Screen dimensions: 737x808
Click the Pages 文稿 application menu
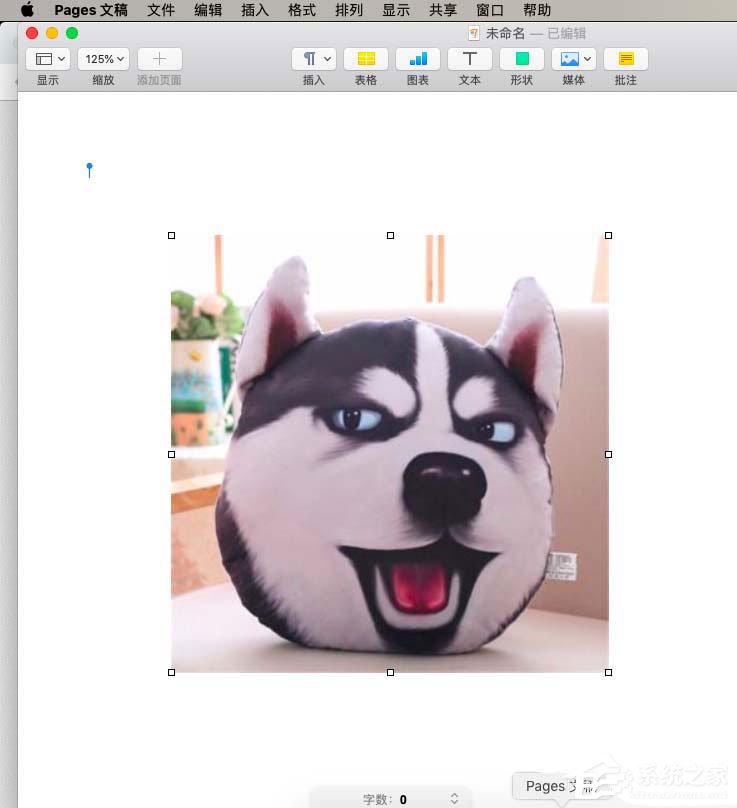[x=91, y=10]
